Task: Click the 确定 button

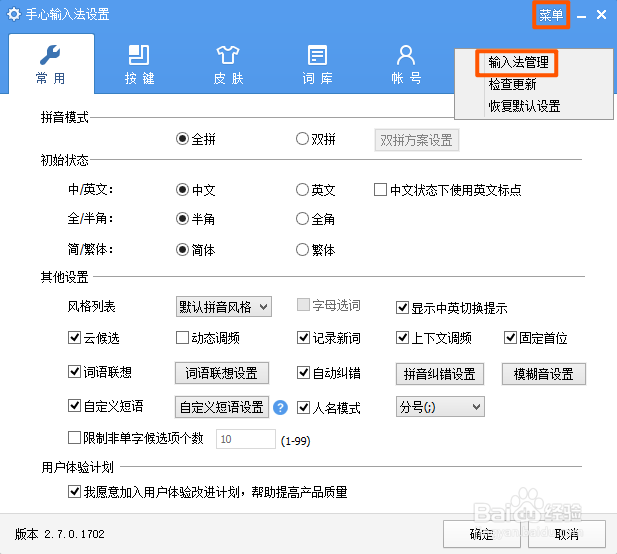Action: [x=482, y=534]
